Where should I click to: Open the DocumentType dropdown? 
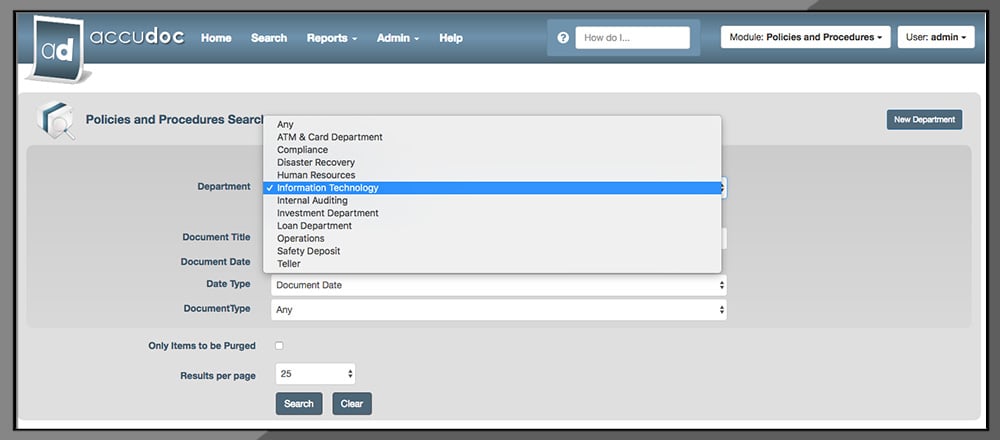click(498, 310)
